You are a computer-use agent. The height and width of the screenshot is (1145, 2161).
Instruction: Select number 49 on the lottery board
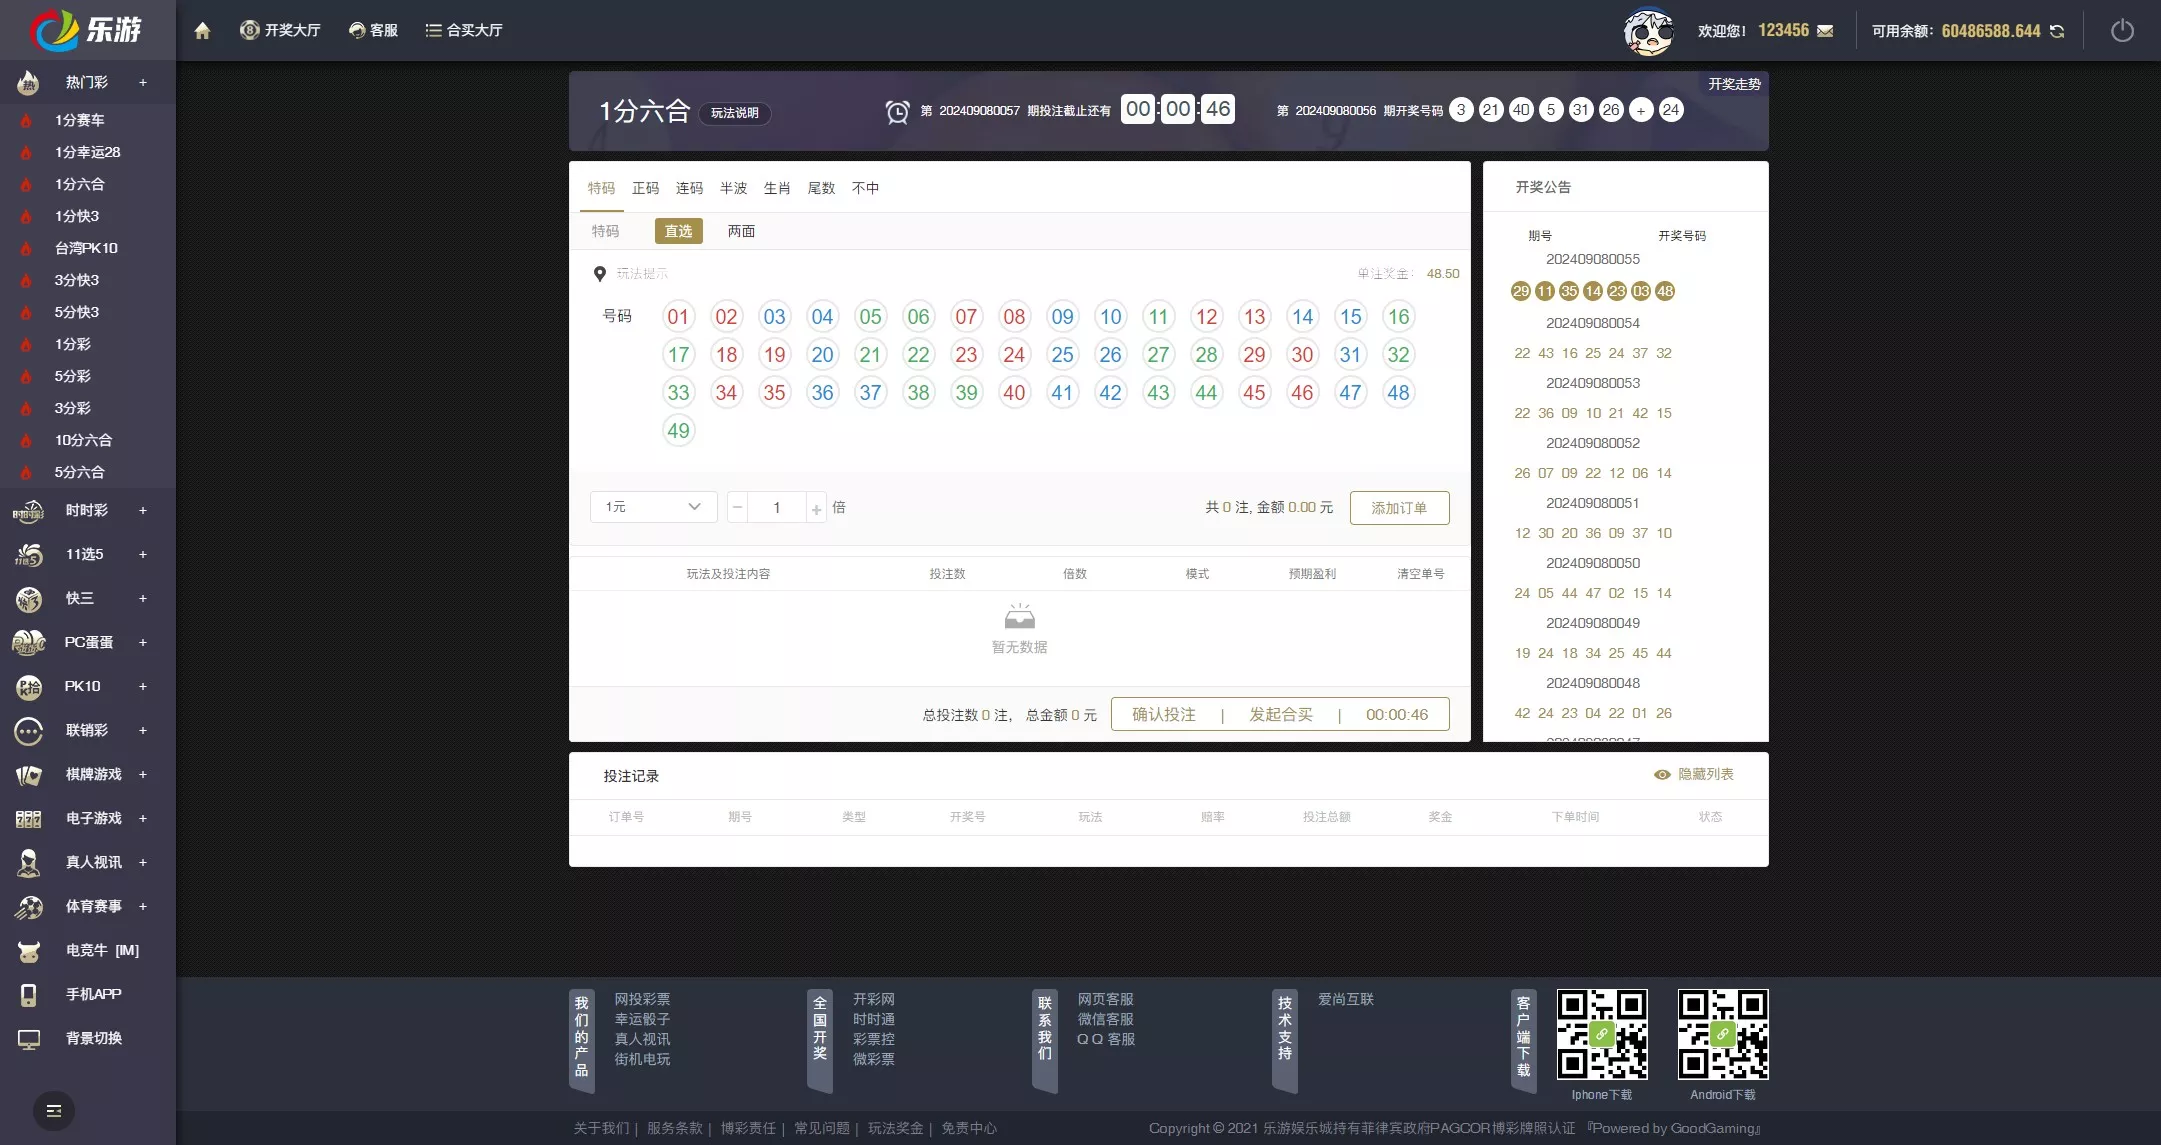pos(677,430)
